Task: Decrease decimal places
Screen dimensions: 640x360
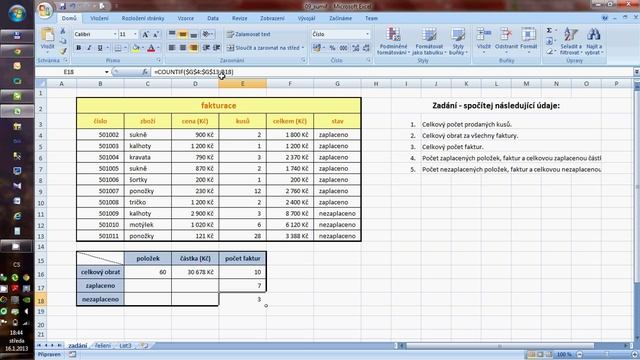Action: tap(366, 48)
